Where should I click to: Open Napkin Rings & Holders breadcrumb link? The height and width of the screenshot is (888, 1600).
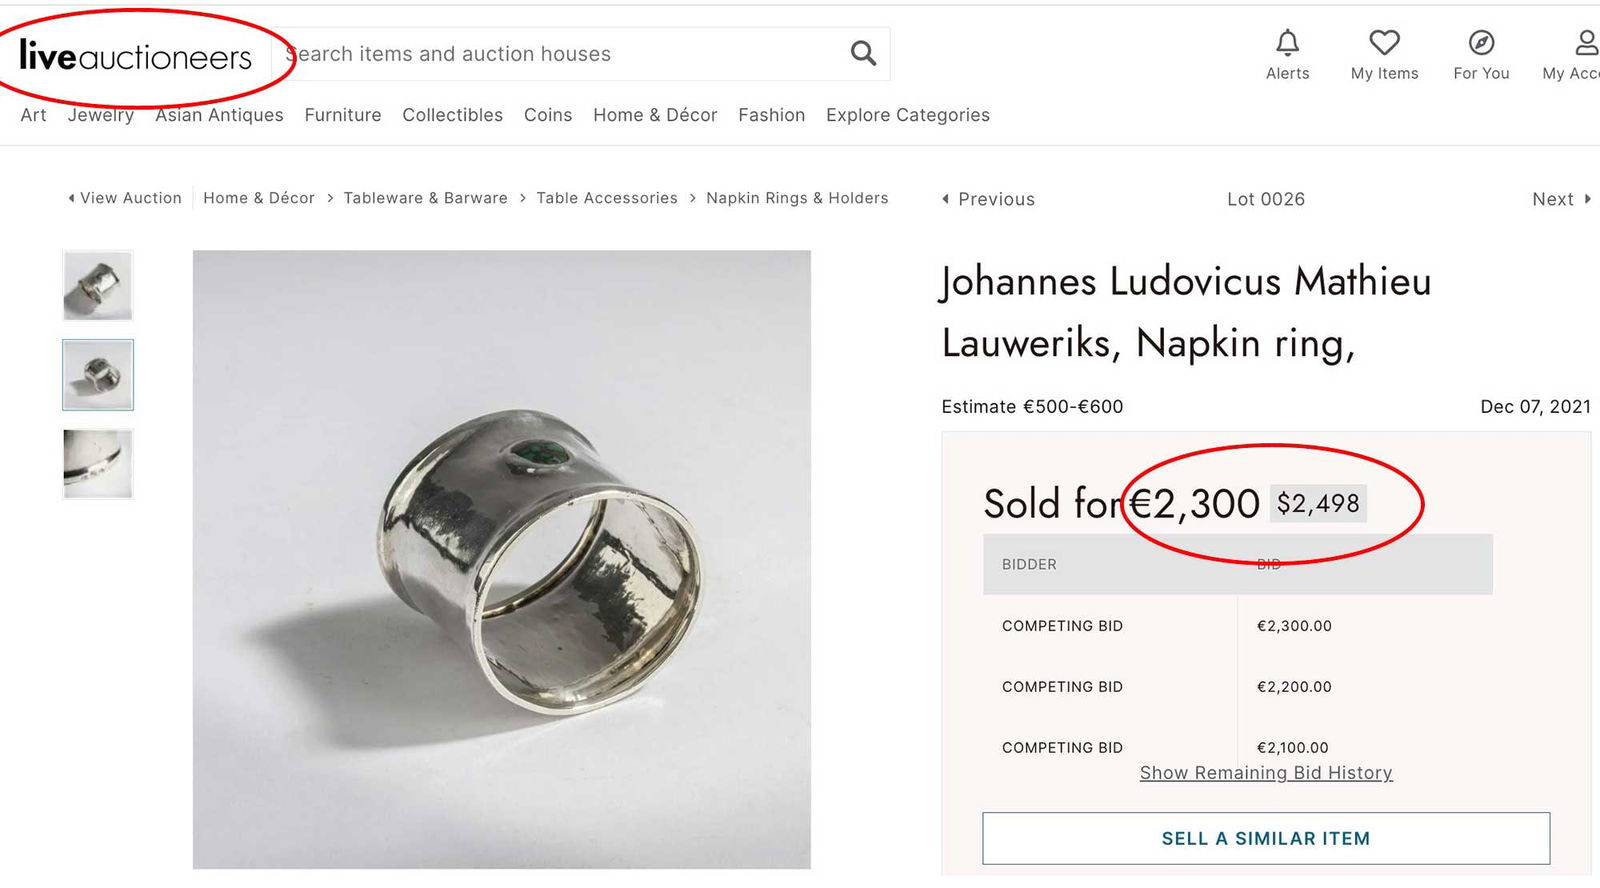797,197
